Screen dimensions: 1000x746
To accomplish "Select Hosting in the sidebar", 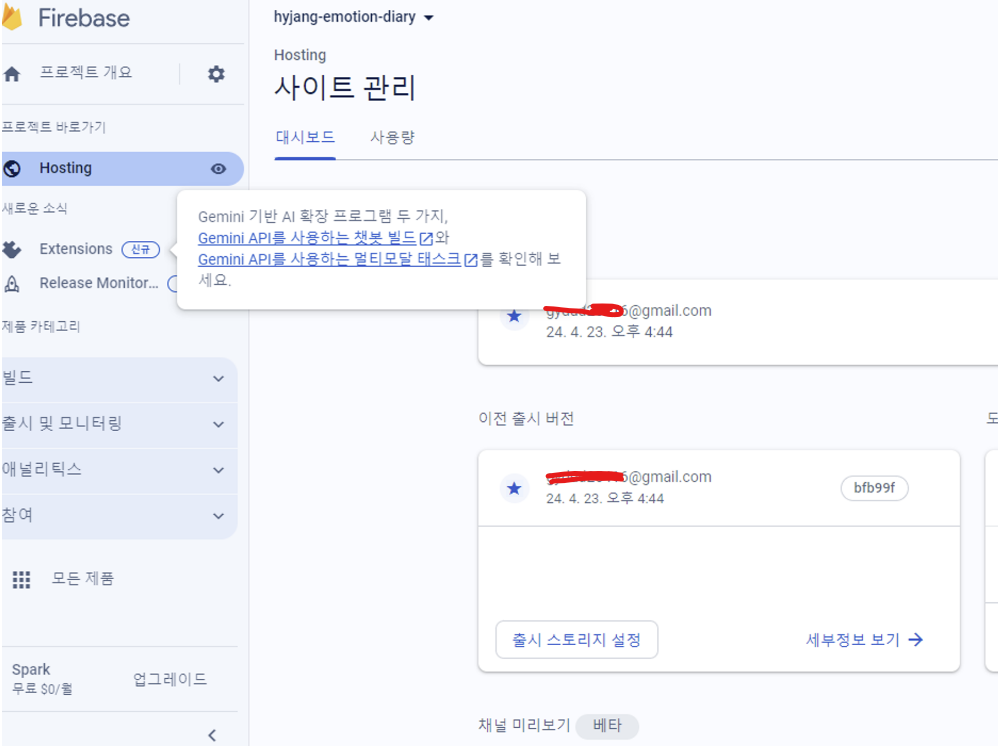I will [122, 168].
